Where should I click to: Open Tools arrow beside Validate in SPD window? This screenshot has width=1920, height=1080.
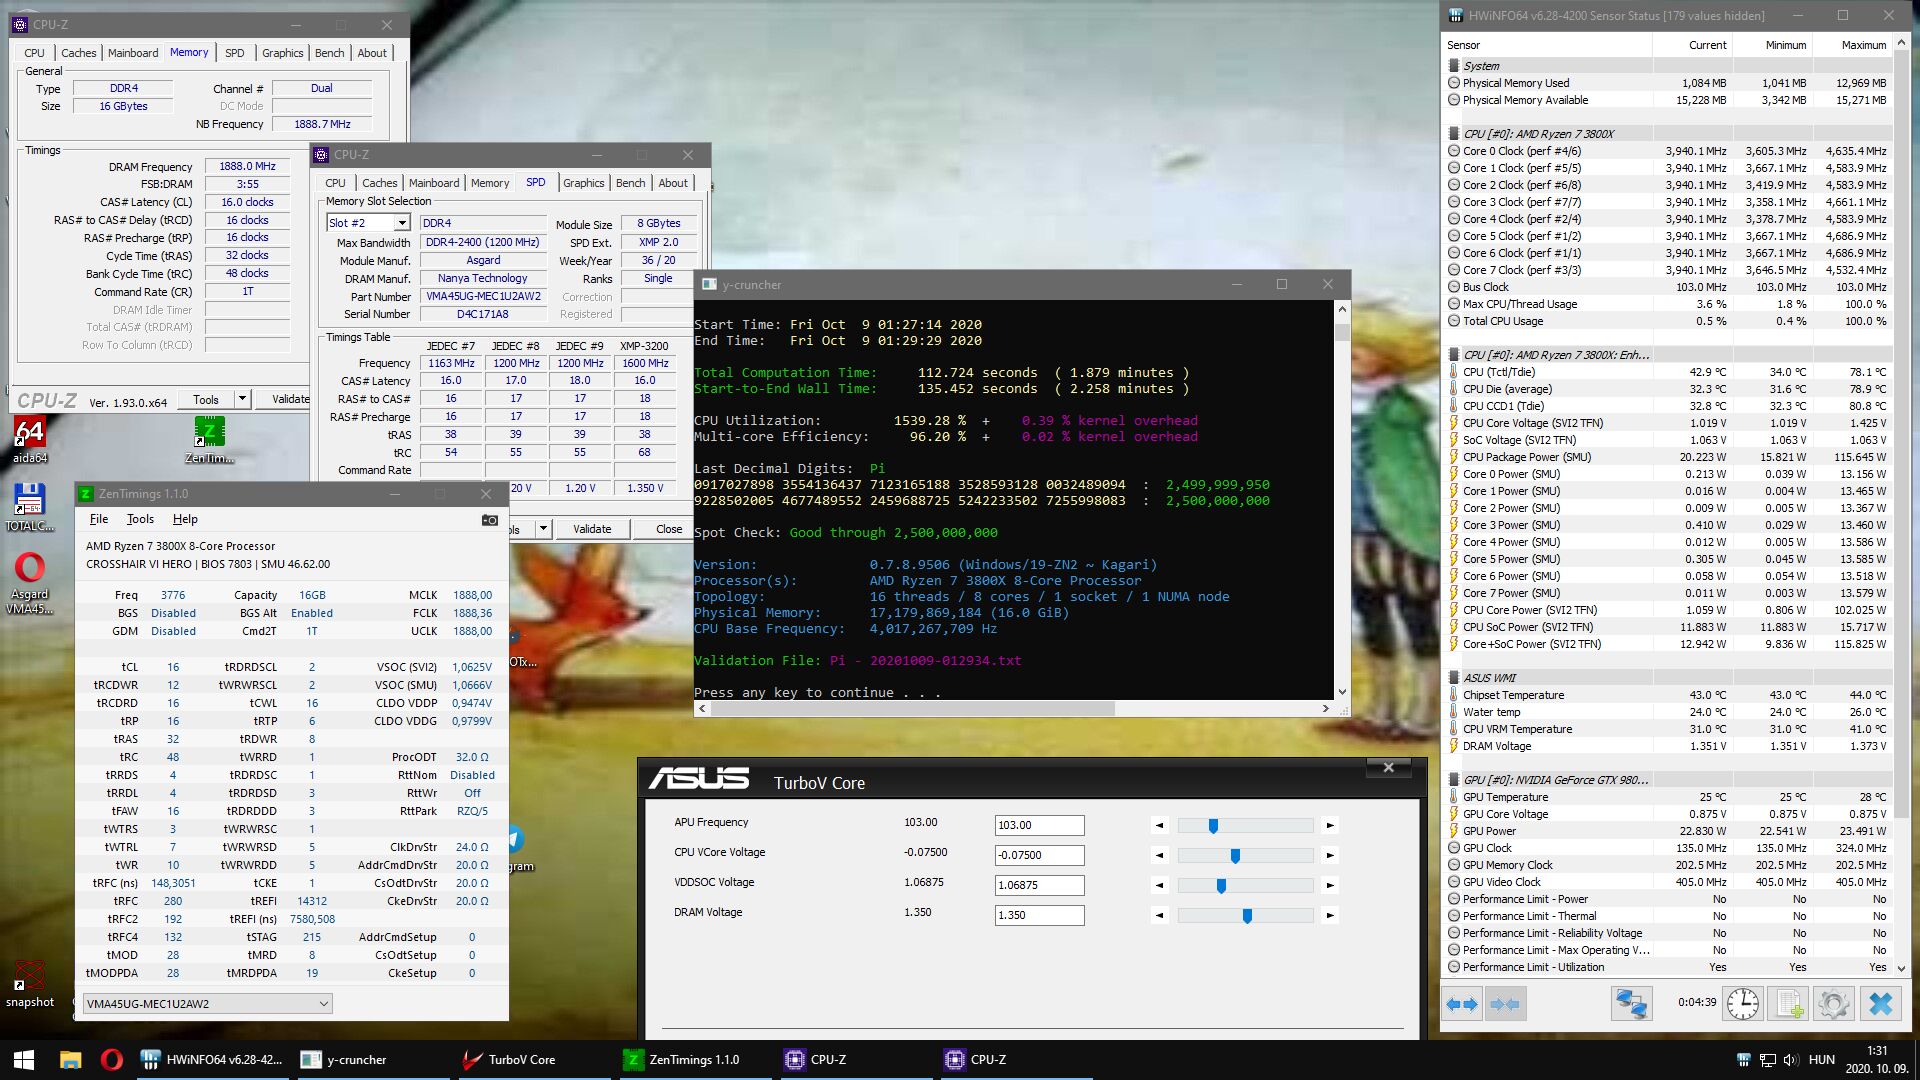(543, 528)
